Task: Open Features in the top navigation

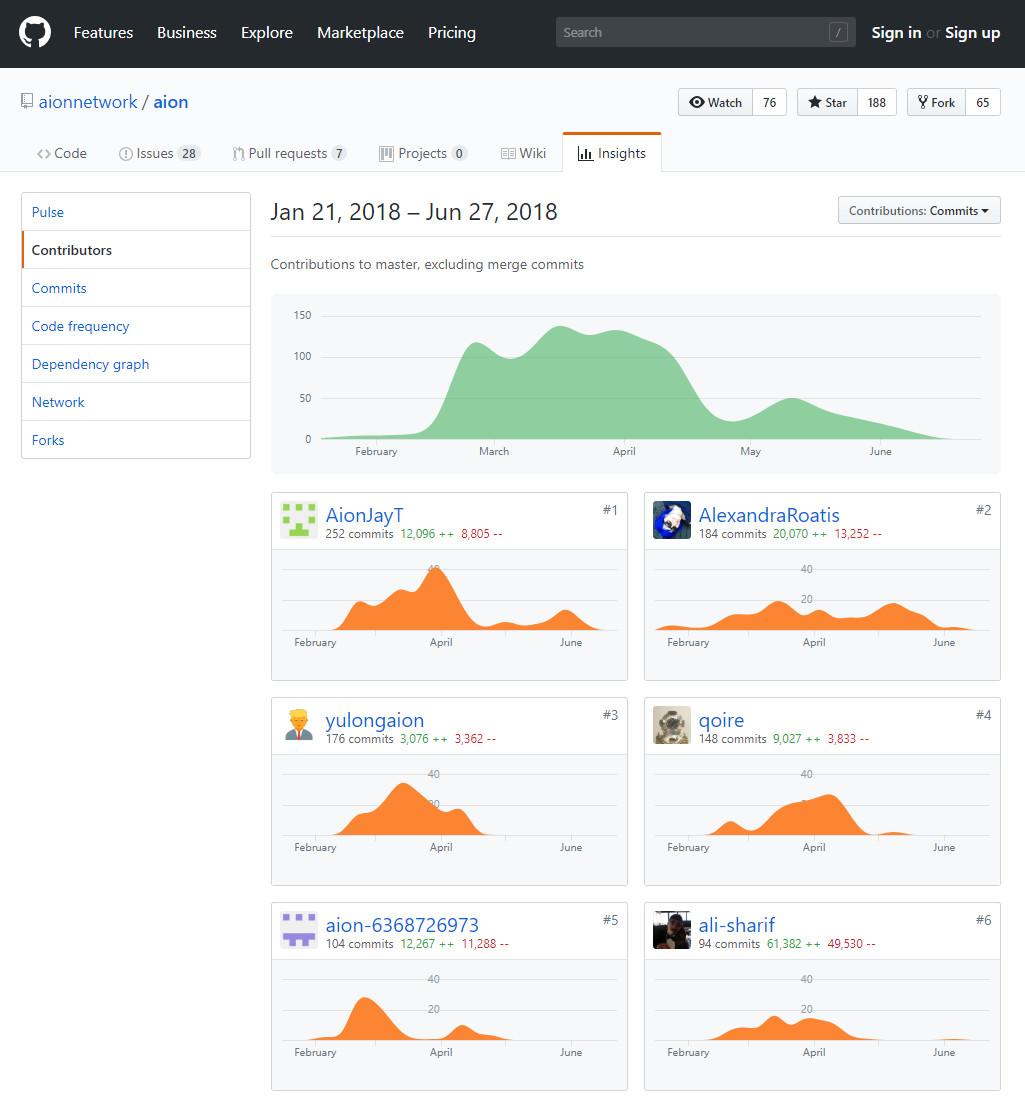Action: [103, 33]
